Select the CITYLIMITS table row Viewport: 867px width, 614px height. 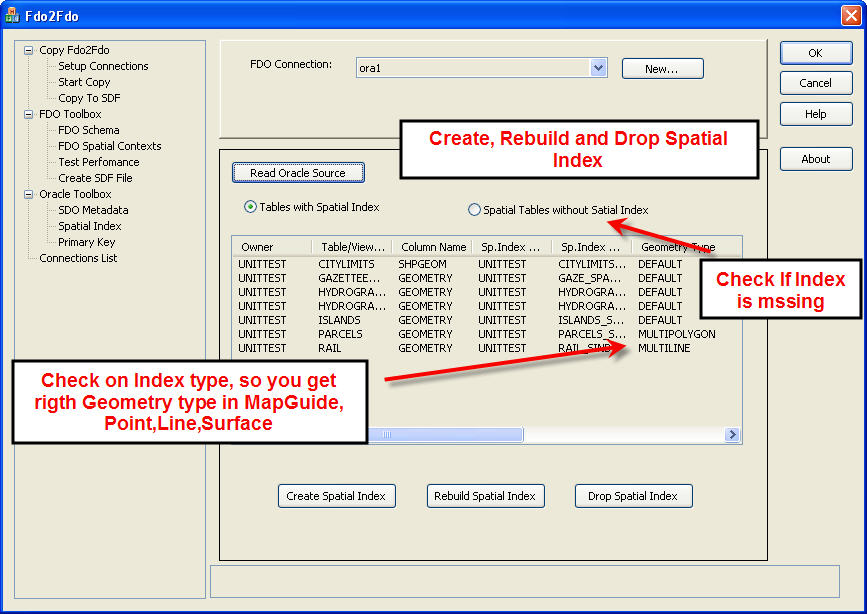coord(487,264)
